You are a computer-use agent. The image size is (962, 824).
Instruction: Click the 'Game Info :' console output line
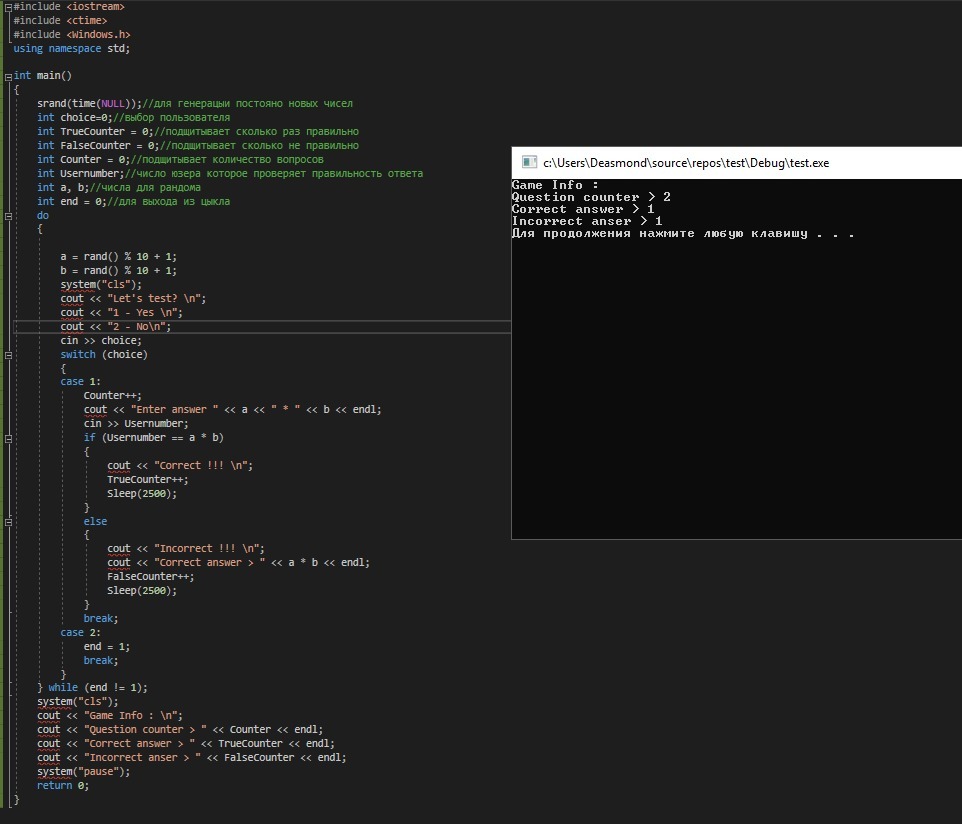[x=555, y=185]
